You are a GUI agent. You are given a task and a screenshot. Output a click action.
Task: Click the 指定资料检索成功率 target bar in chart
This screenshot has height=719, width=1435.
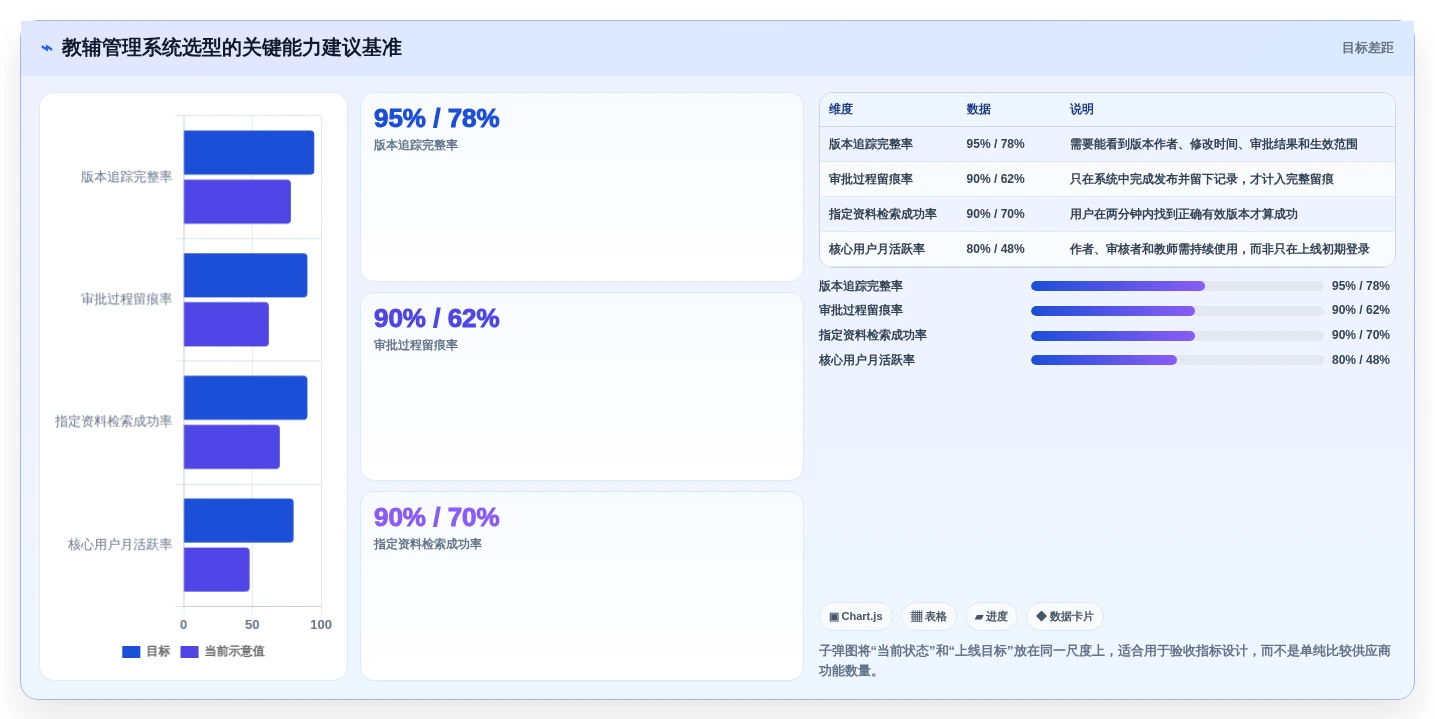point(245,398)
